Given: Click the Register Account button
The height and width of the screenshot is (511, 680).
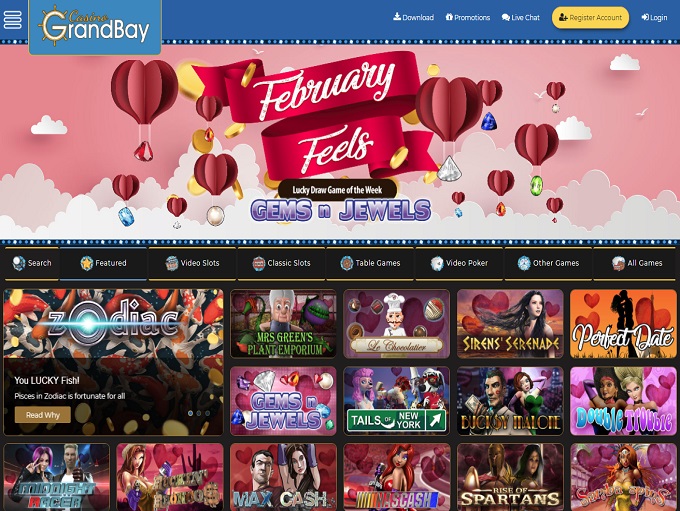Looking at the screenshot, I should tap(590, 17).
